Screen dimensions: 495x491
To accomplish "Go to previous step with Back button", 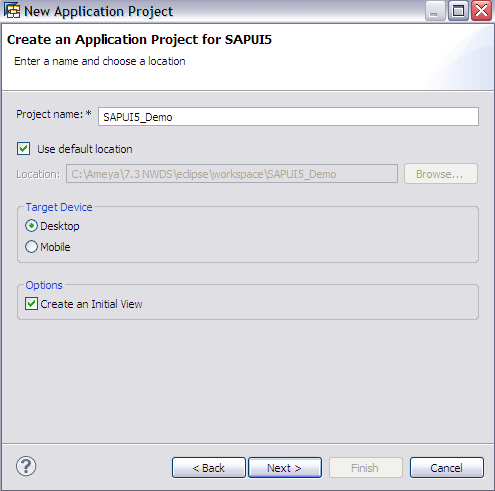I will pyautogui.click(x=209, y=468).
